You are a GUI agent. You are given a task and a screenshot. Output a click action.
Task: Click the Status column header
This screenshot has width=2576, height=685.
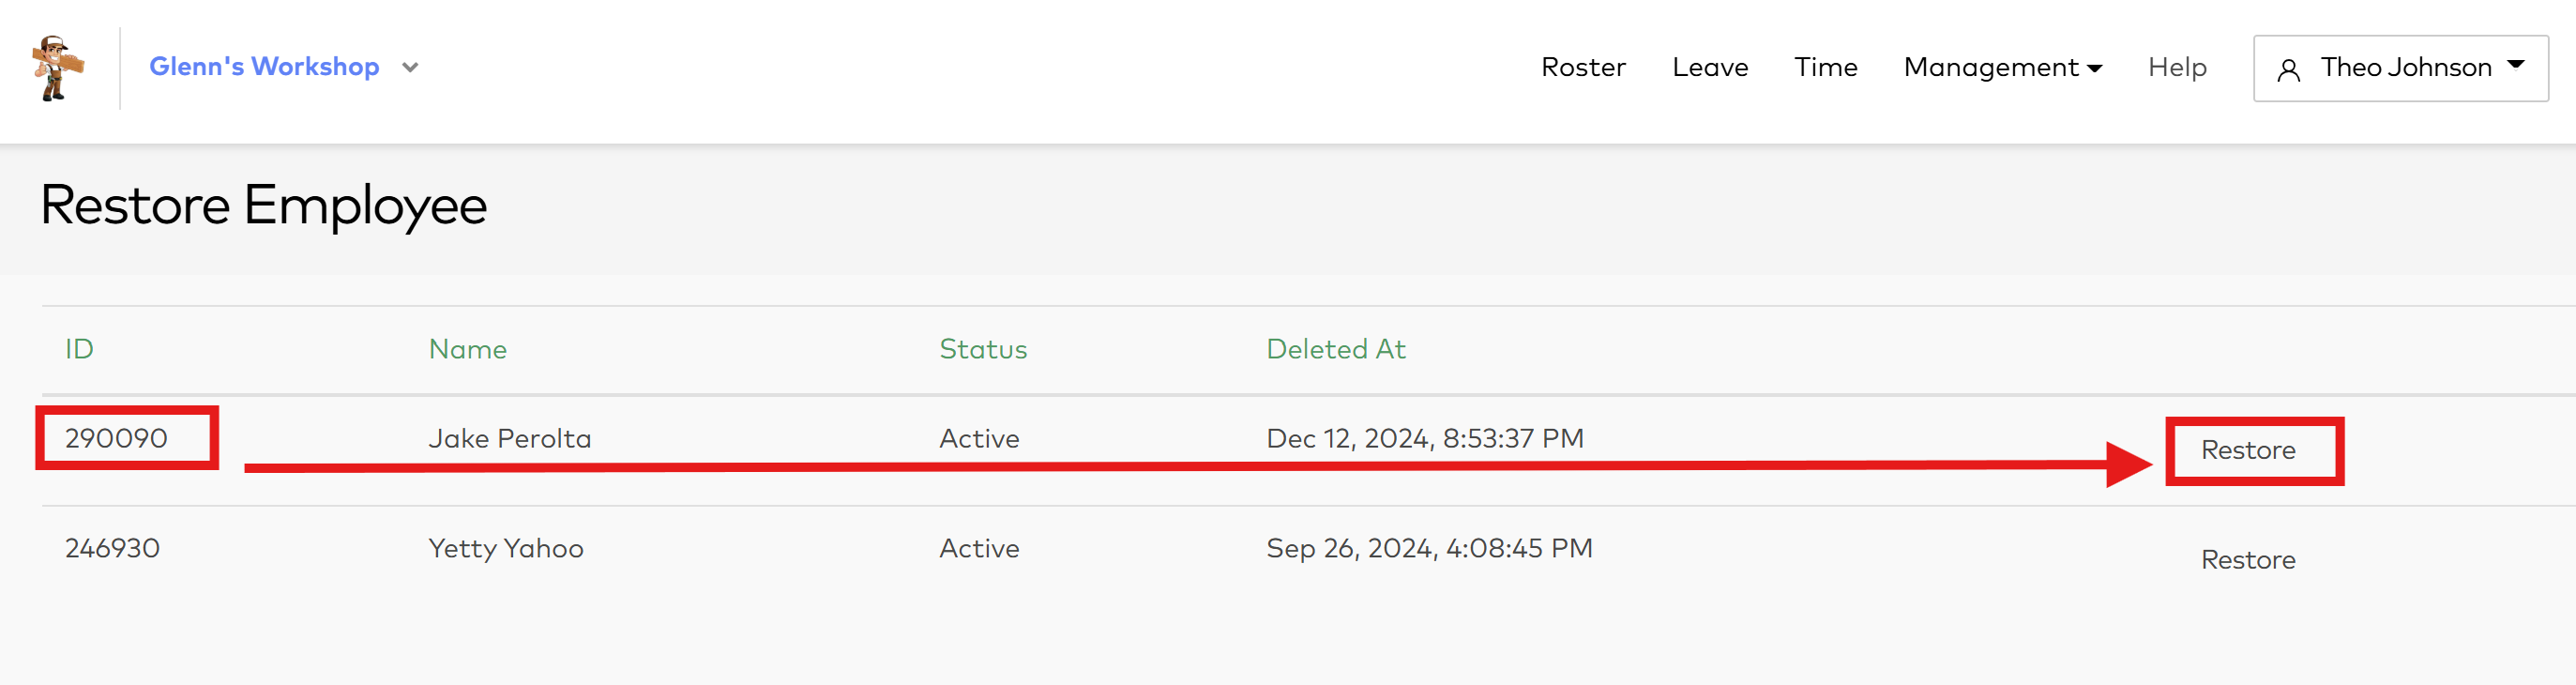(x=982, y=349)
